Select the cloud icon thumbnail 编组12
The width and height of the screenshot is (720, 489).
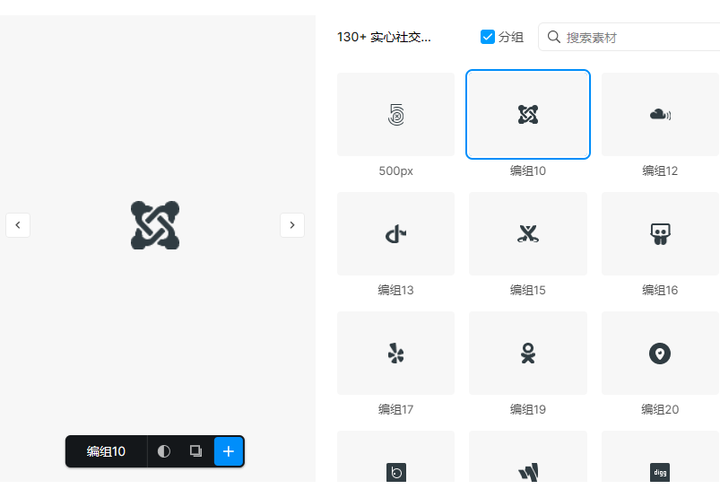[660, 114]
